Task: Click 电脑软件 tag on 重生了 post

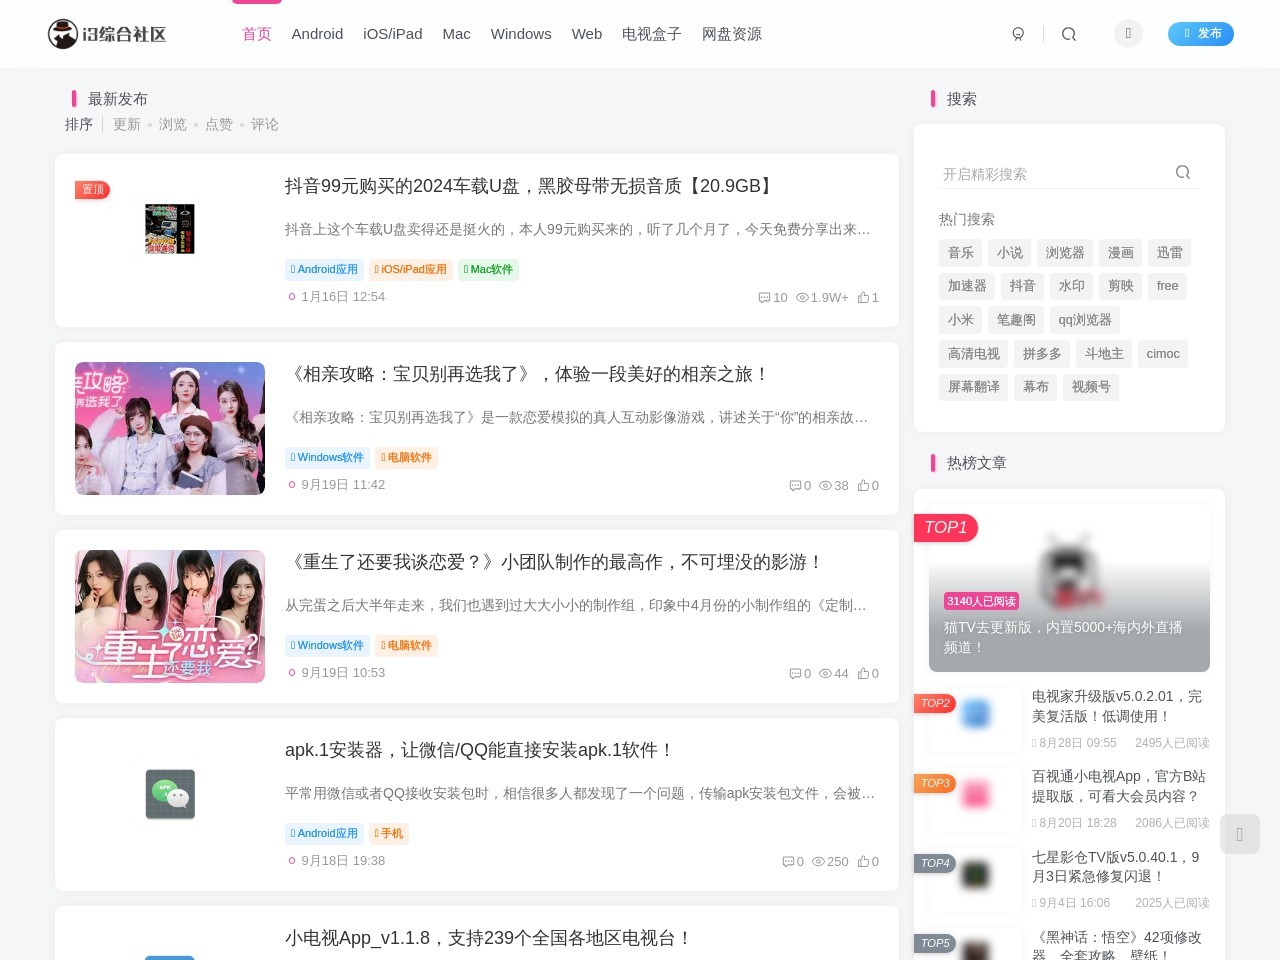Action: click(x=406, y=646)
